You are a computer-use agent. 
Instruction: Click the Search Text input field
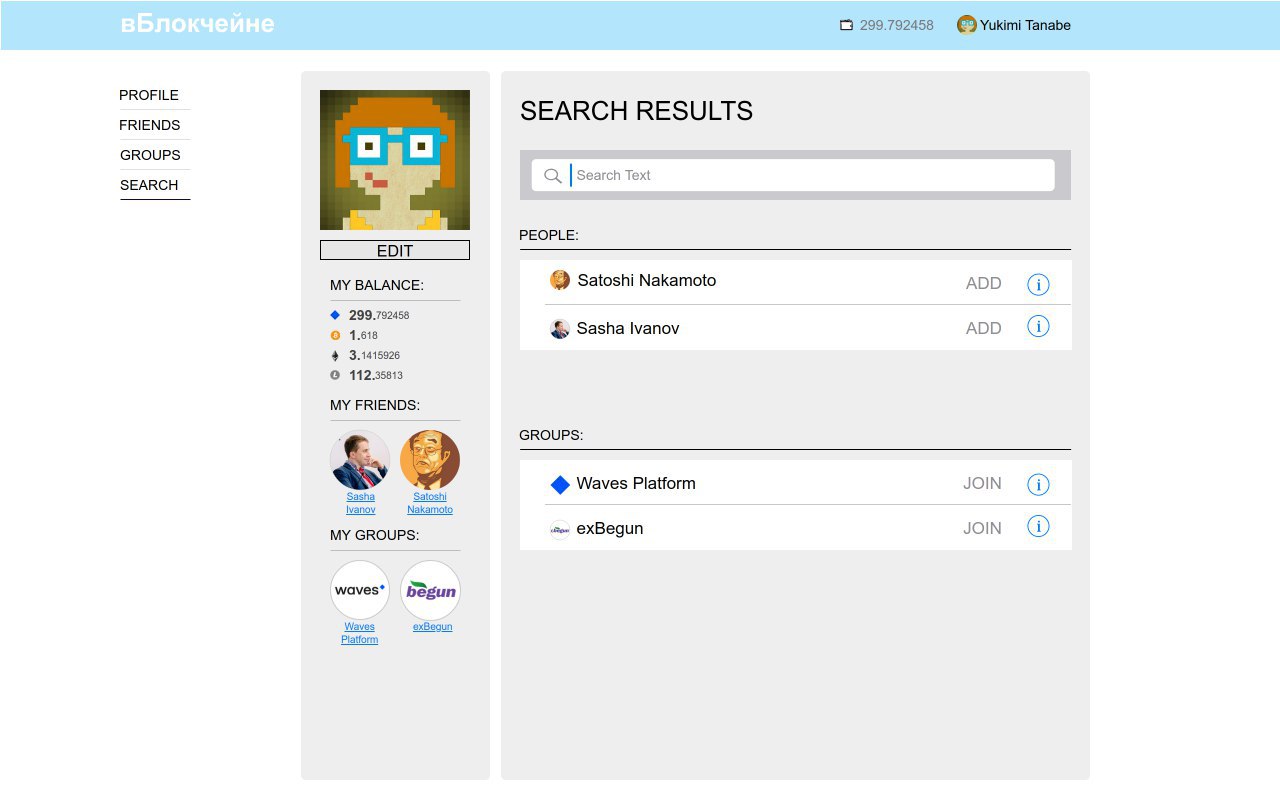[x=793, y=175]
